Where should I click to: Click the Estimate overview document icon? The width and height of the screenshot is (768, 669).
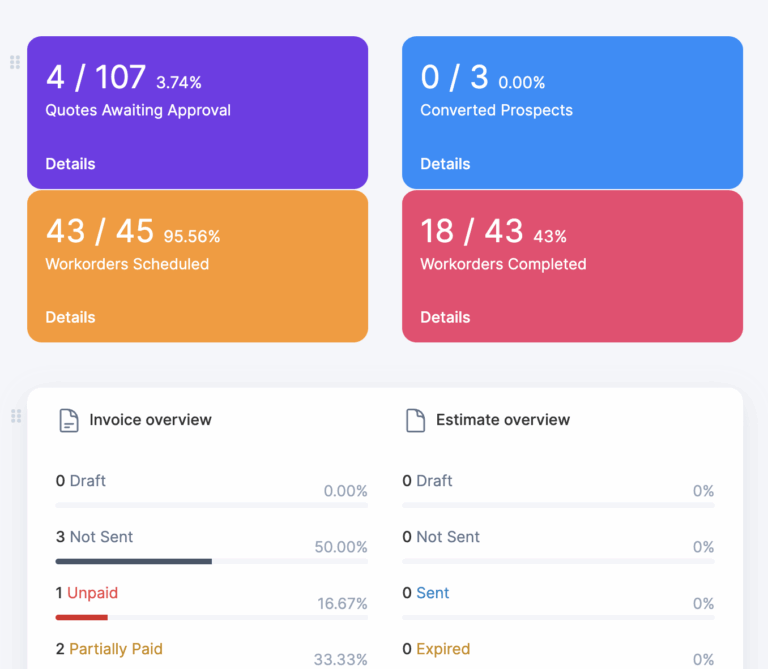pos(415,420)
